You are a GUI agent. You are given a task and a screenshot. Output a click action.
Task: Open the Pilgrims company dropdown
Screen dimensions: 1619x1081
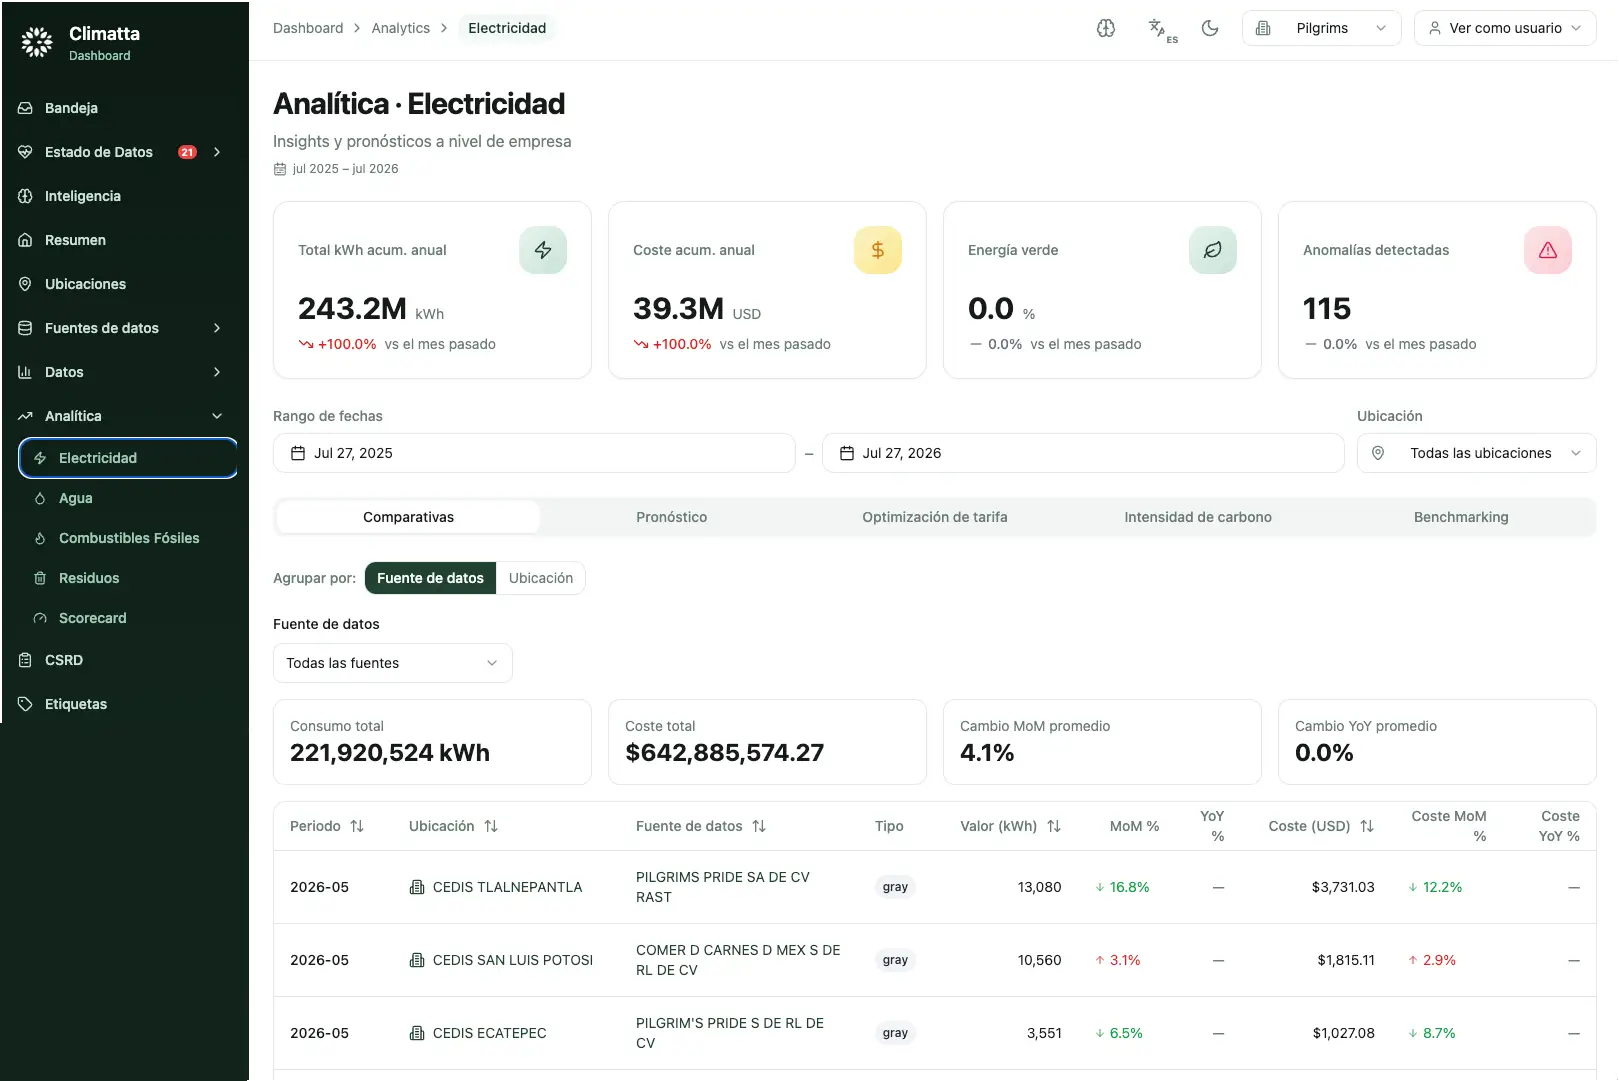[x=1322, y=28]
